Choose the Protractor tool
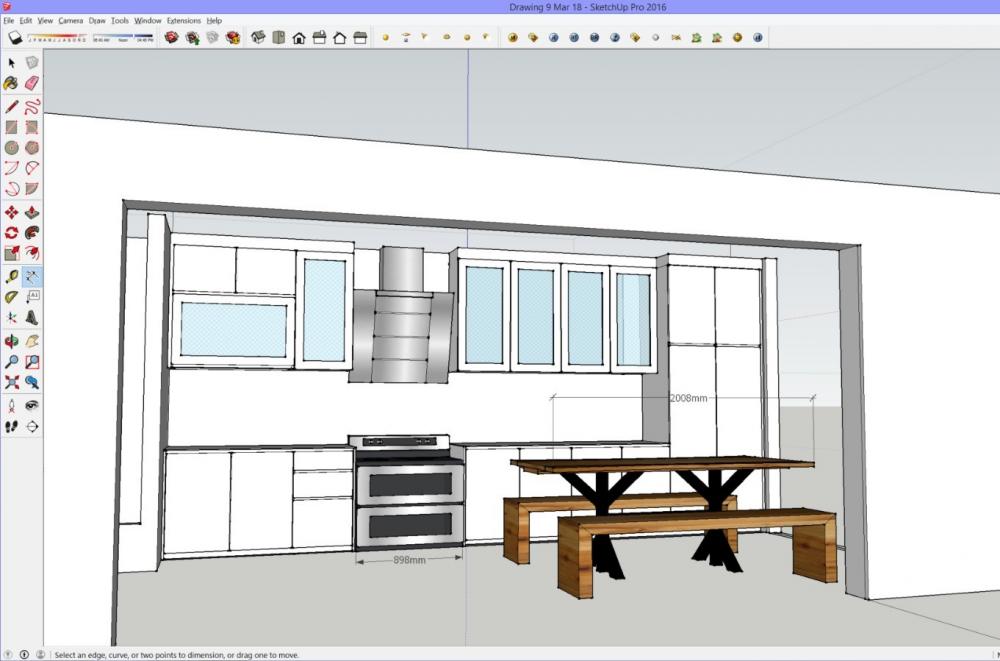The height and width of the screenshot is (661, 1000). (11, 297)
